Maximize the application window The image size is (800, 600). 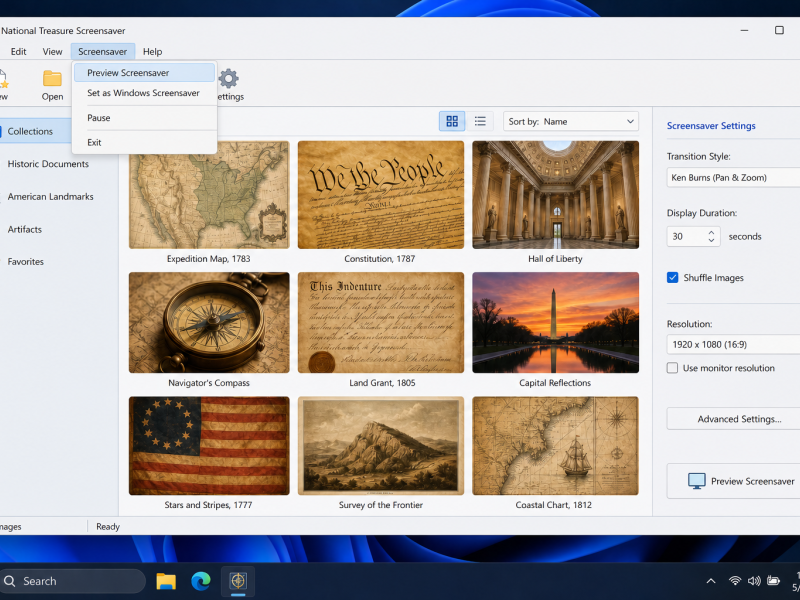pyautogui.click(x=779, y=31)
